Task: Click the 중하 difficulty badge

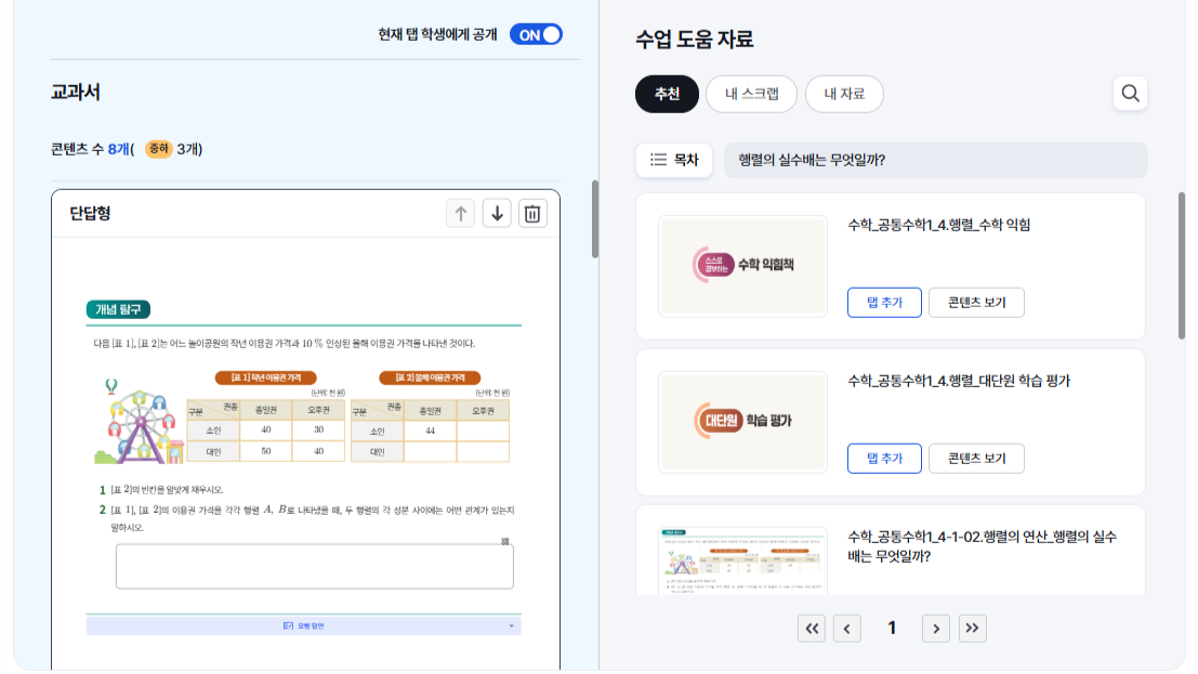Action: click(x=158, y=148)
